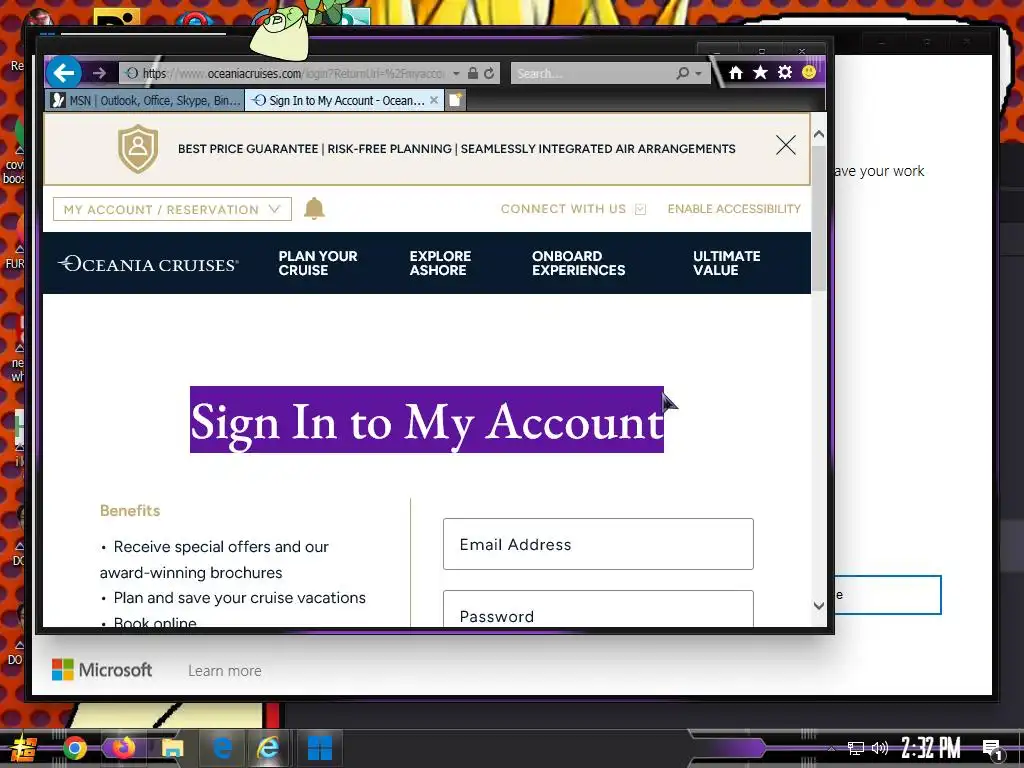Click the blue outlined button in background window

click(888, 595)
